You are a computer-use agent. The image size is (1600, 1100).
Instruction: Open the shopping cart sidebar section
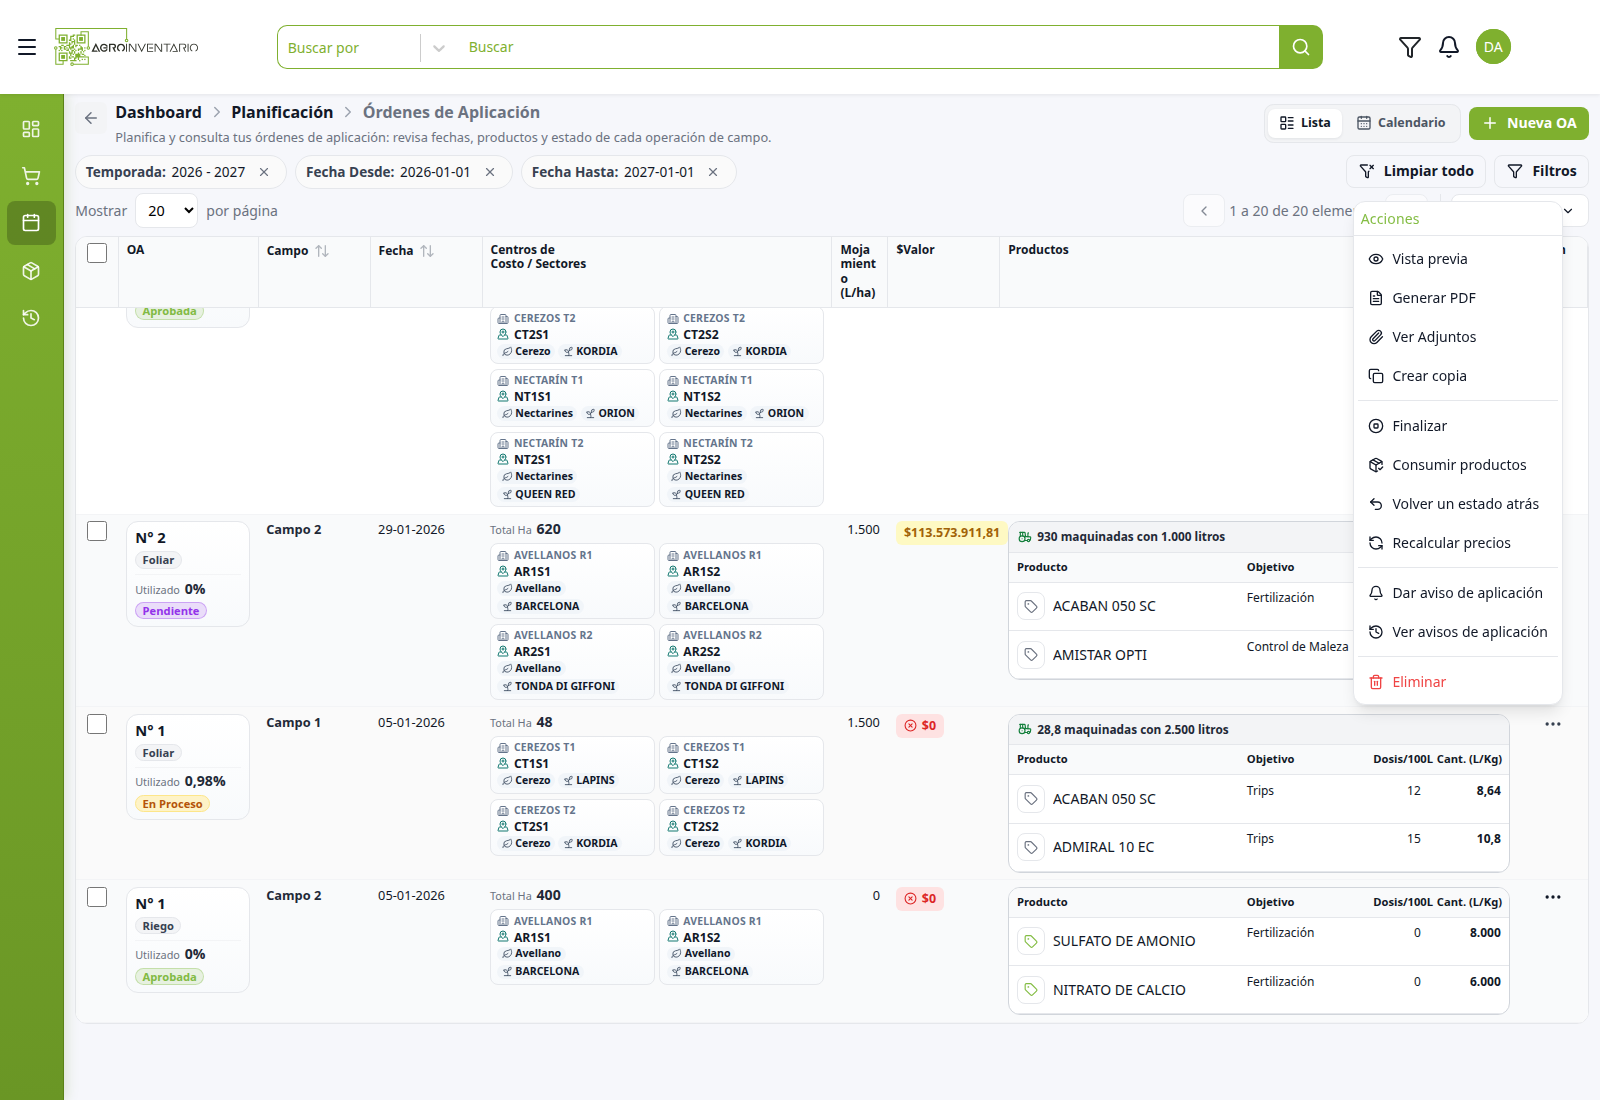pyautogui.click(x=31, y=176)
